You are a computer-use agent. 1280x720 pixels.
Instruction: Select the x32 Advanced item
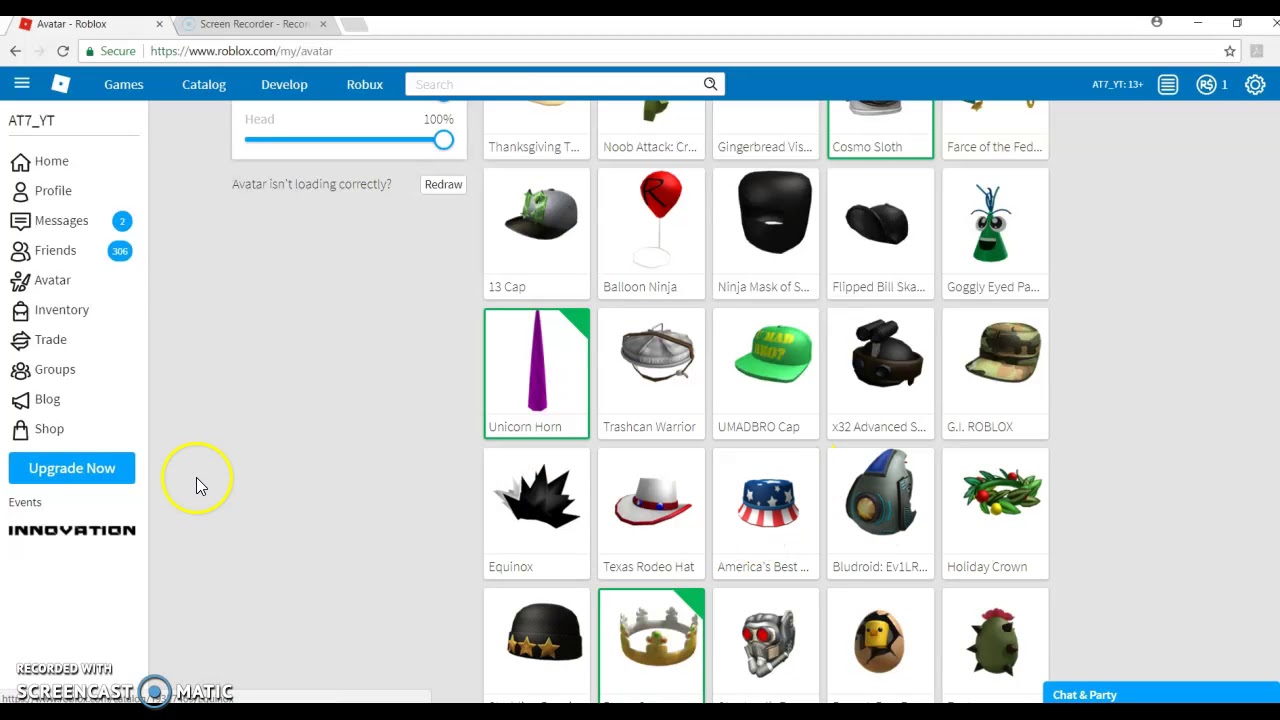coord(881,373)
